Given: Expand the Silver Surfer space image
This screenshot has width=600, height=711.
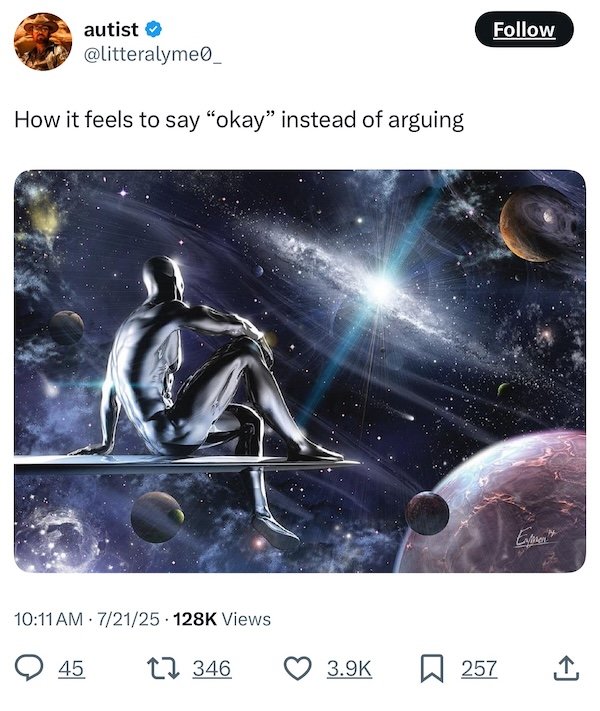Looking at the screenshot, I should pos(299,371).
